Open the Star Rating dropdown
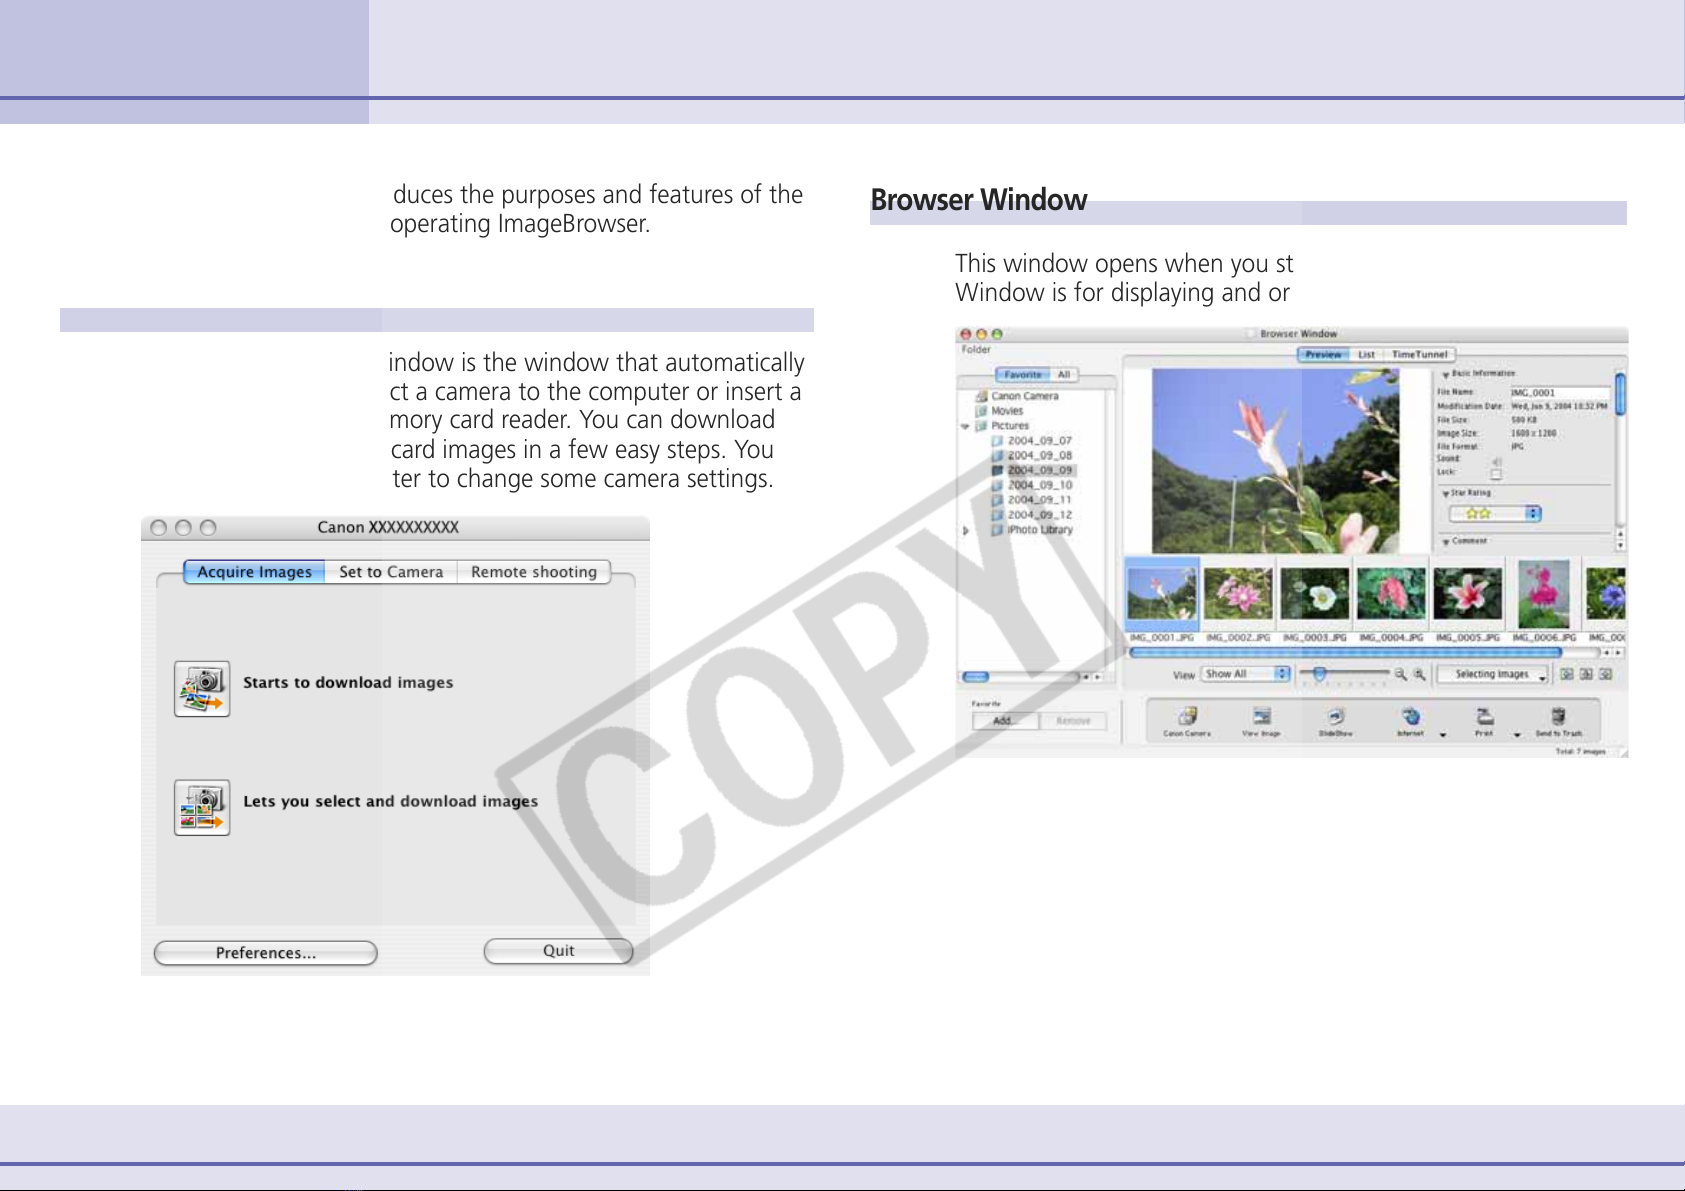This screenshot has height=1191, width=1685. [x=1495, y=513]
